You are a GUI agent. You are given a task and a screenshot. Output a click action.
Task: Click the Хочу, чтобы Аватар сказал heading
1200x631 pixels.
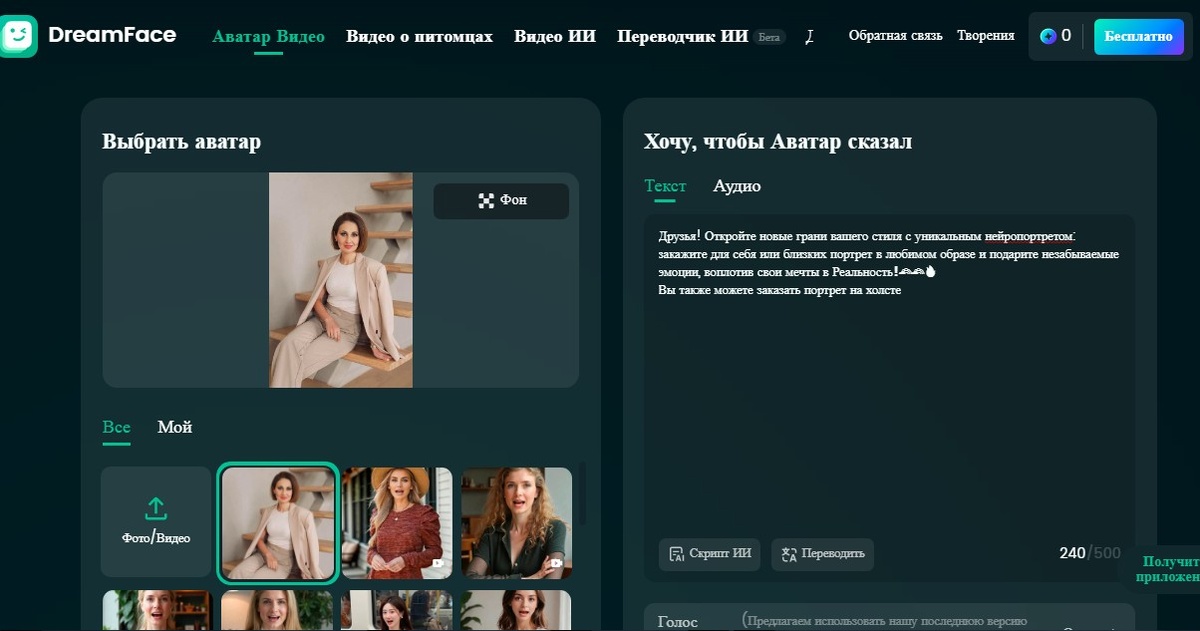click(778, 141)
